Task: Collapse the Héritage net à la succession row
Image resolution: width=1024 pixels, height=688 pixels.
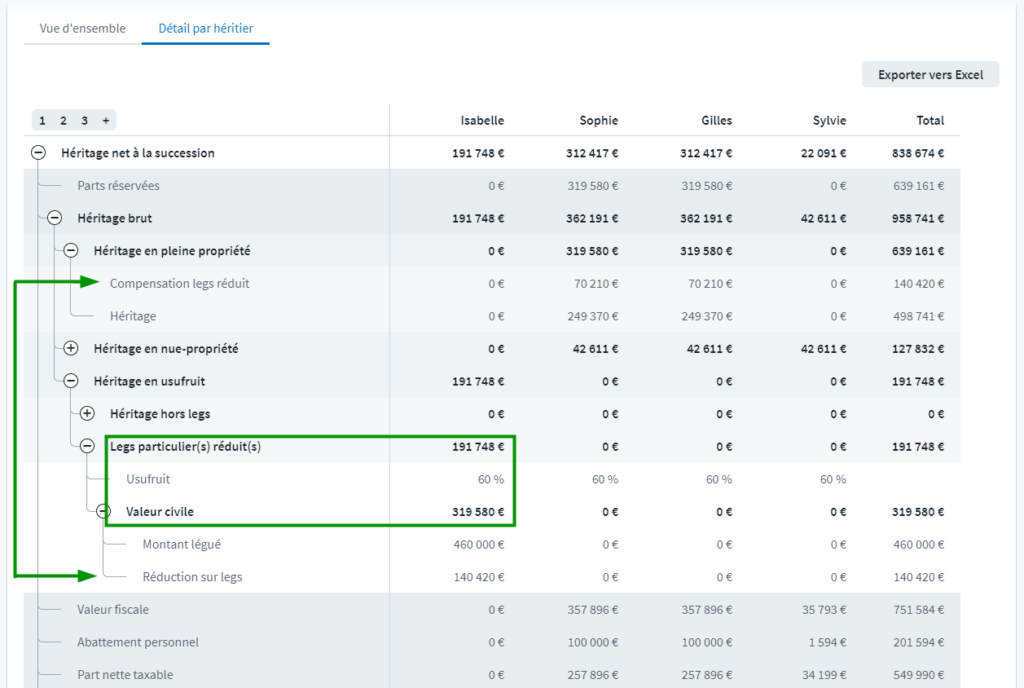Action: click(x=38, y=153)
